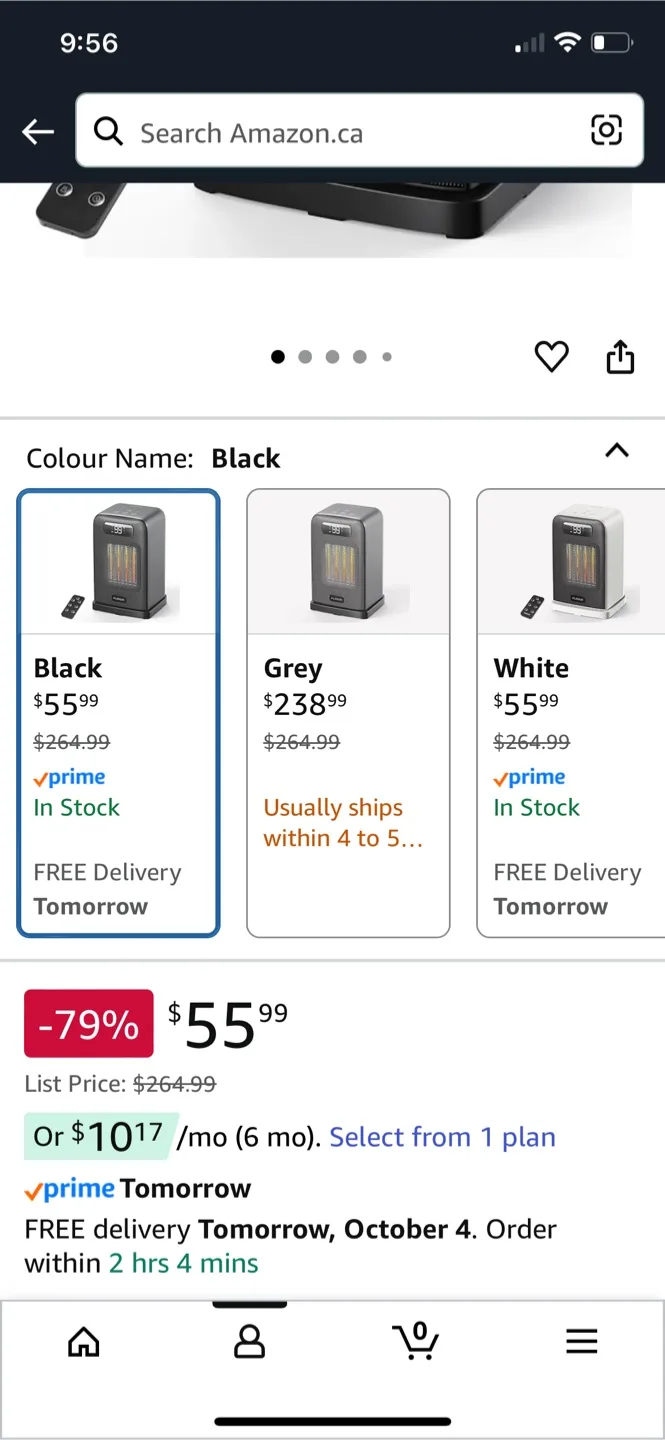Tap the -79% discount badge
The width and height of the screenshot is (665, 1440).
tap(88, 1023)
